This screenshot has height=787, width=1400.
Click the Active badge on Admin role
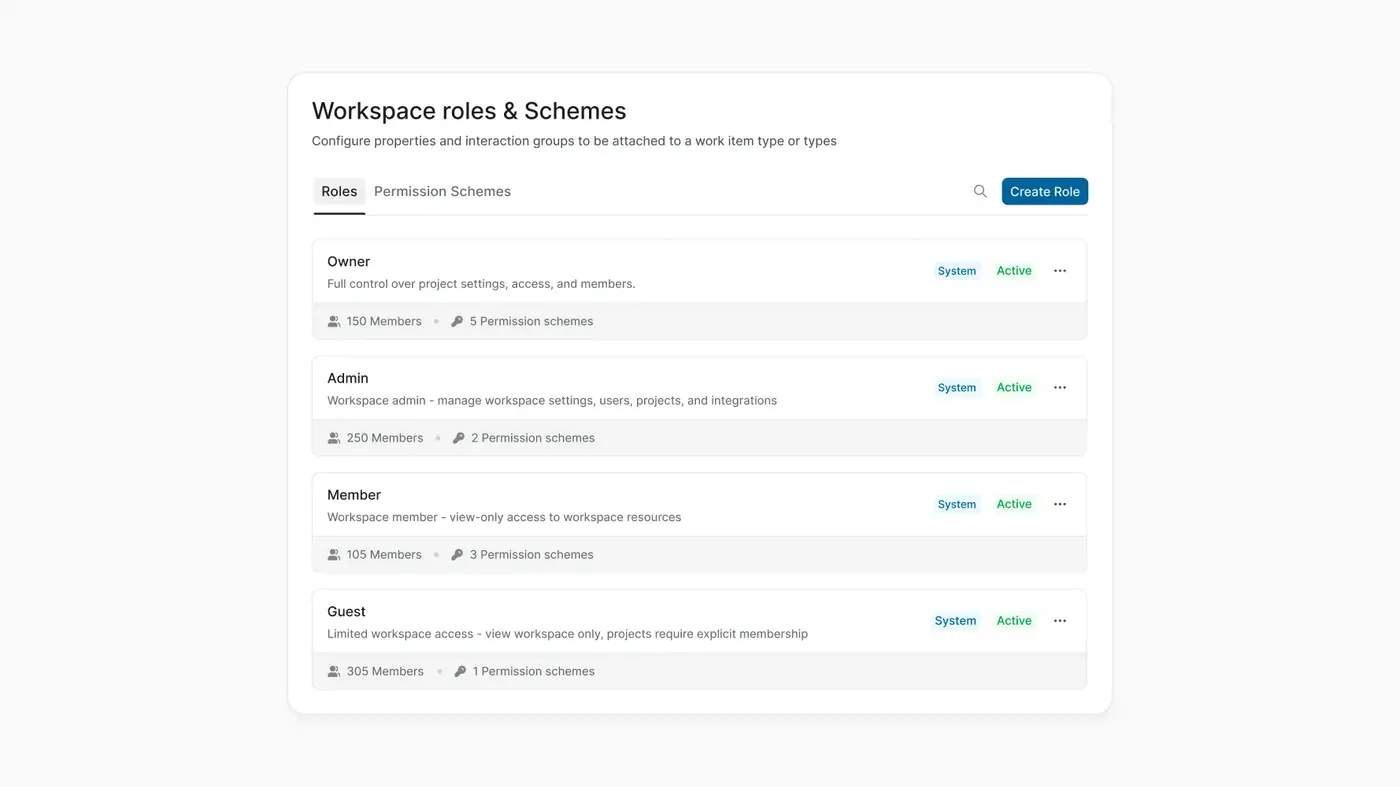click(1014, 388)
